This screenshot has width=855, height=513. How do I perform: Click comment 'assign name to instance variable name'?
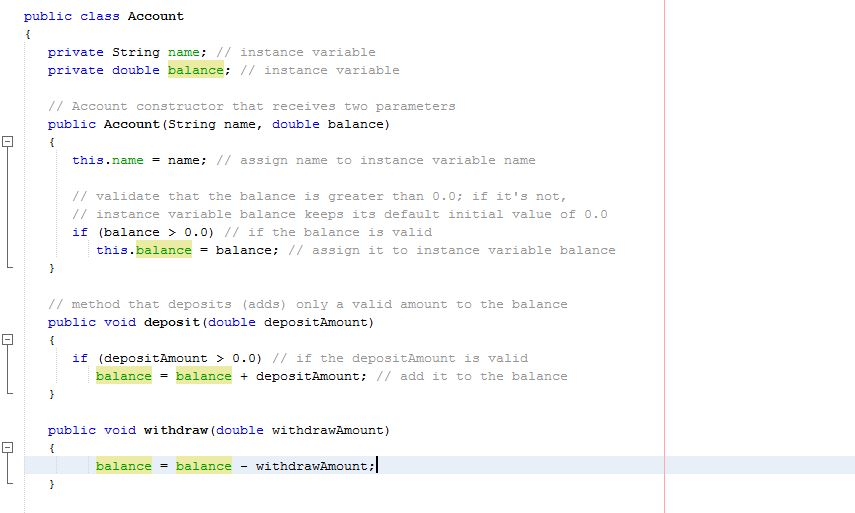click(376, 160)
